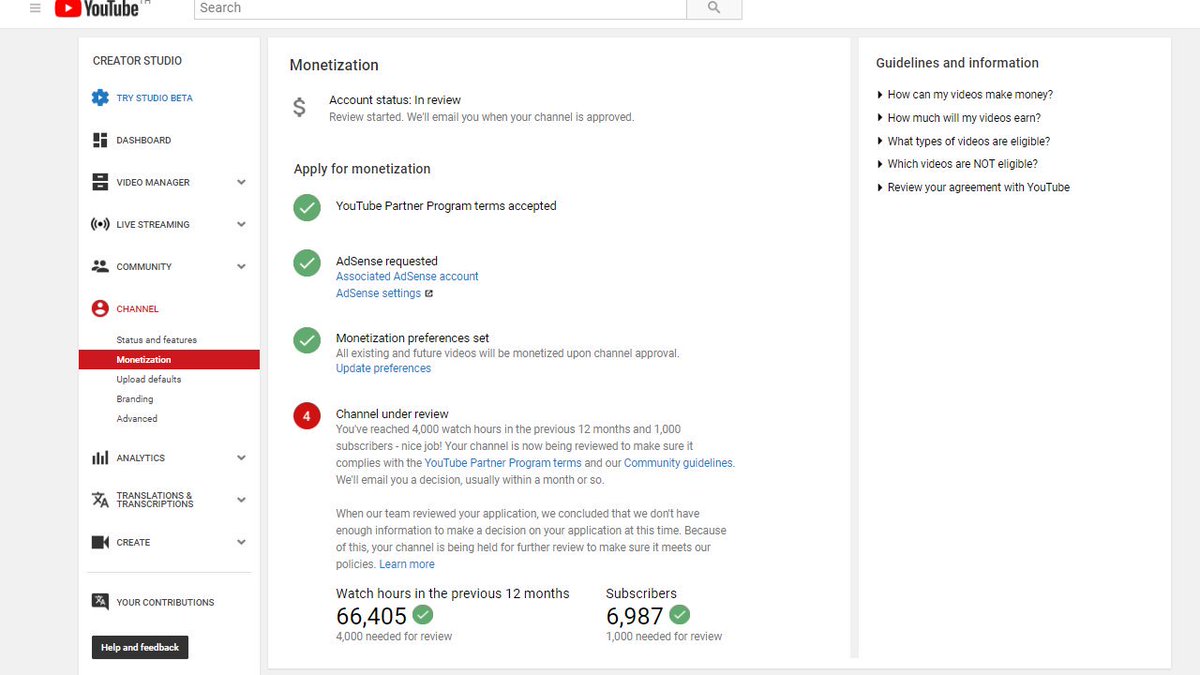Click 'Account status: In review' text
1200x675 pixels.
click(x=395, y=100)
